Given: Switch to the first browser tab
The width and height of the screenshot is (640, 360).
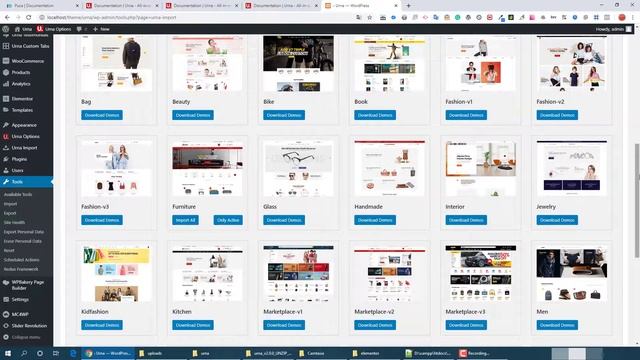Looking at the screenshot, I should [x=41, y=6].
